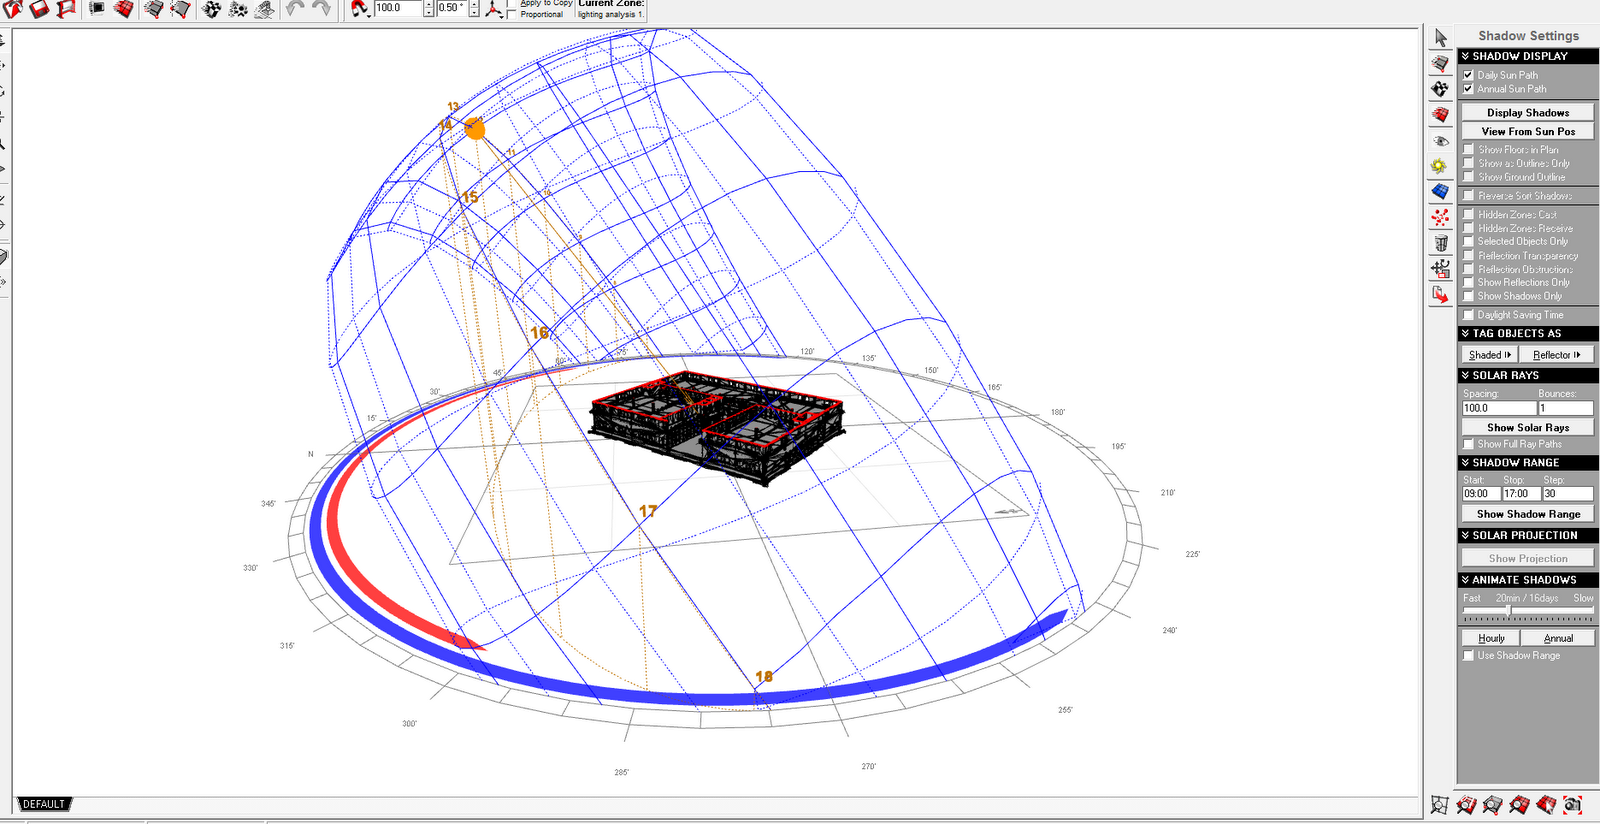Collapse the SHADOW DISPLAY section
The image size is (1600, 824).
click(x=1528, y=56)
